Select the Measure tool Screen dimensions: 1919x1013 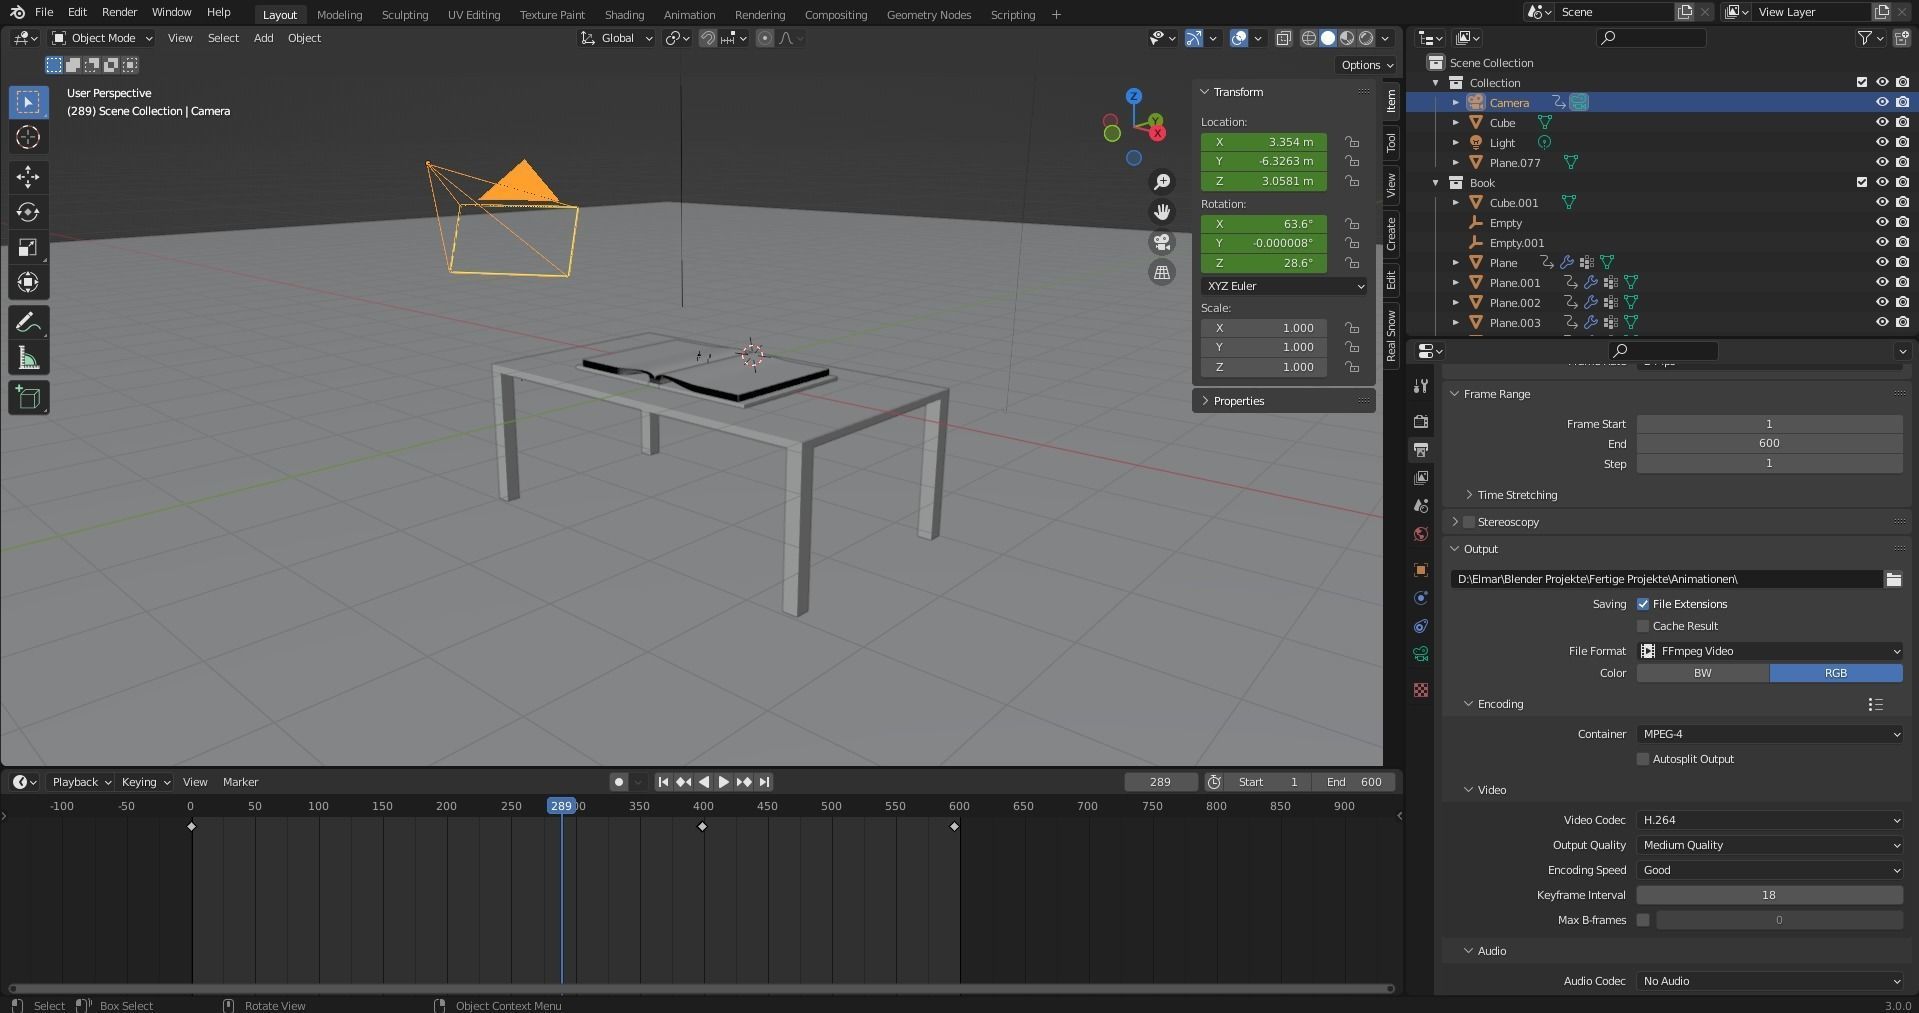28,358
